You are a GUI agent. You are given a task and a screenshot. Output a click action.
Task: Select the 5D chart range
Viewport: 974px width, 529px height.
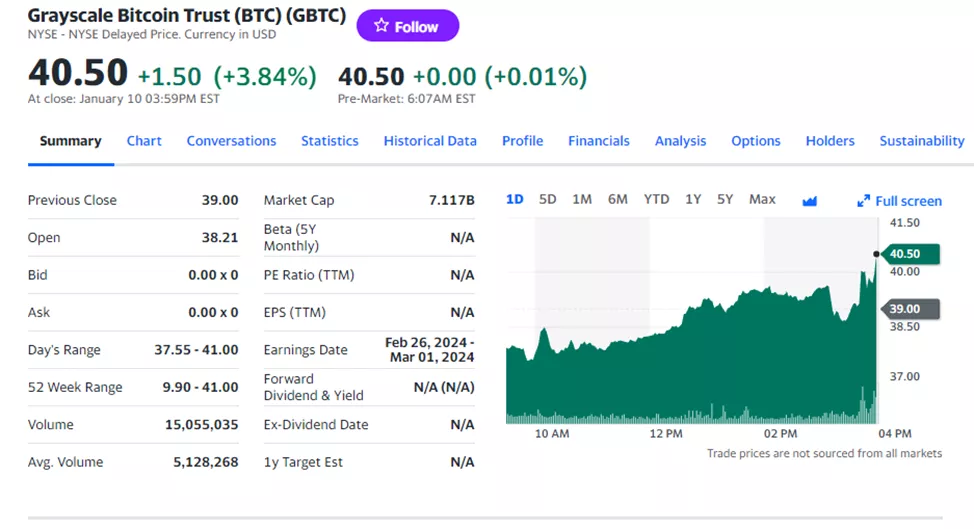(x=547, y=199)
